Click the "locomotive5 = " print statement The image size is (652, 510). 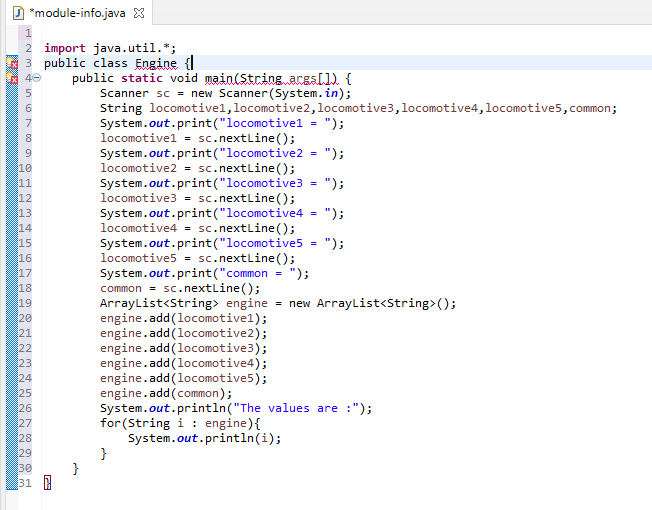222,243
